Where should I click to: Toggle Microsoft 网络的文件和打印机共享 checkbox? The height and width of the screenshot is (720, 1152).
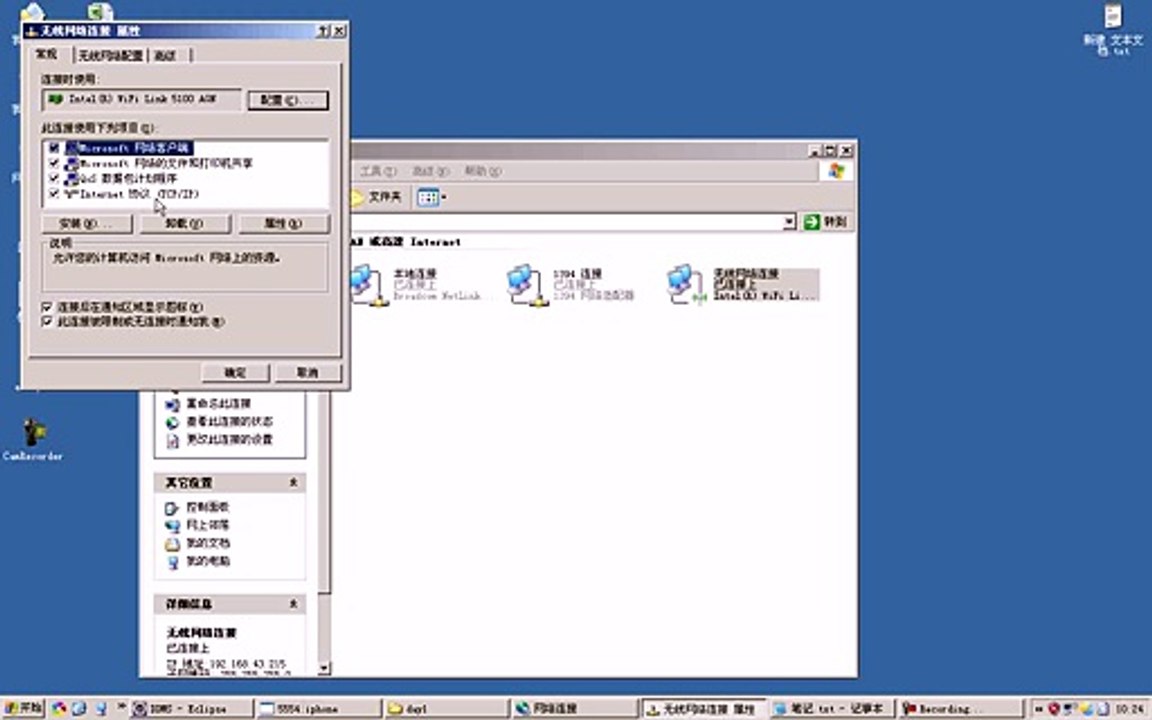point(54,163)
